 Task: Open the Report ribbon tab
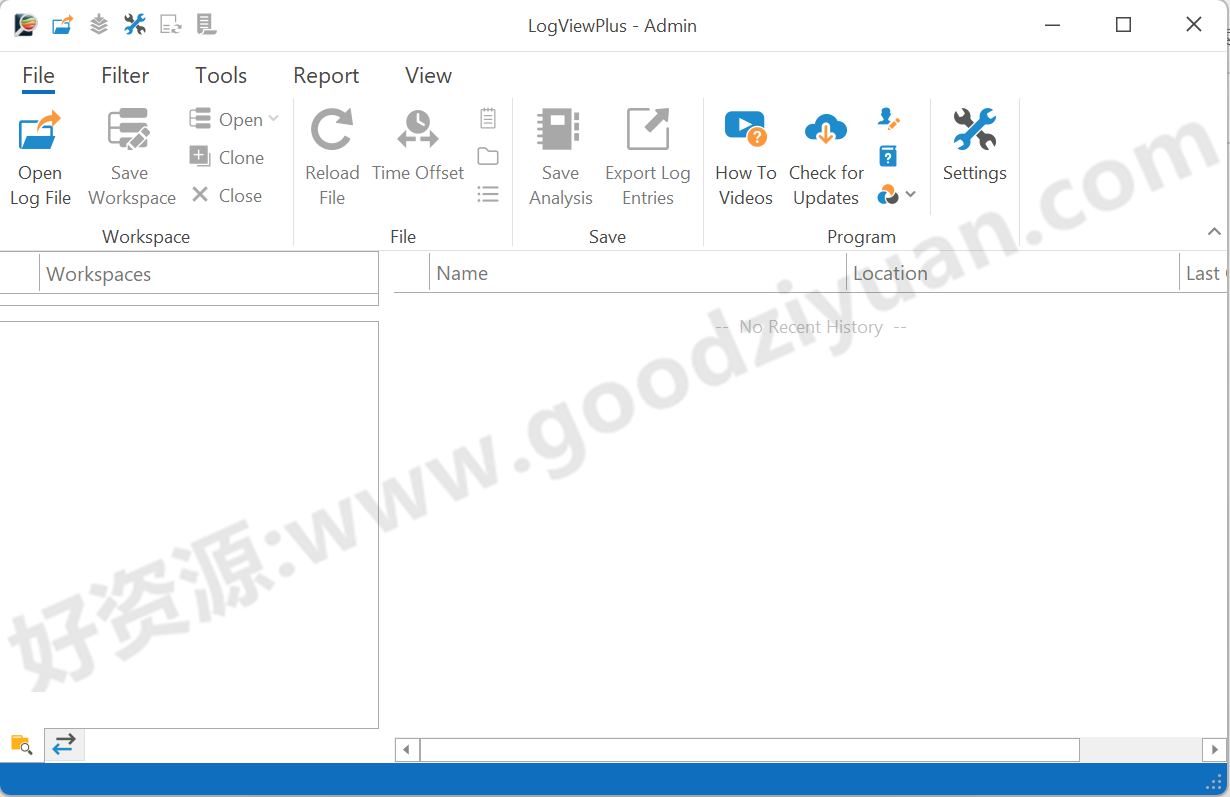(x=326, y=76)
